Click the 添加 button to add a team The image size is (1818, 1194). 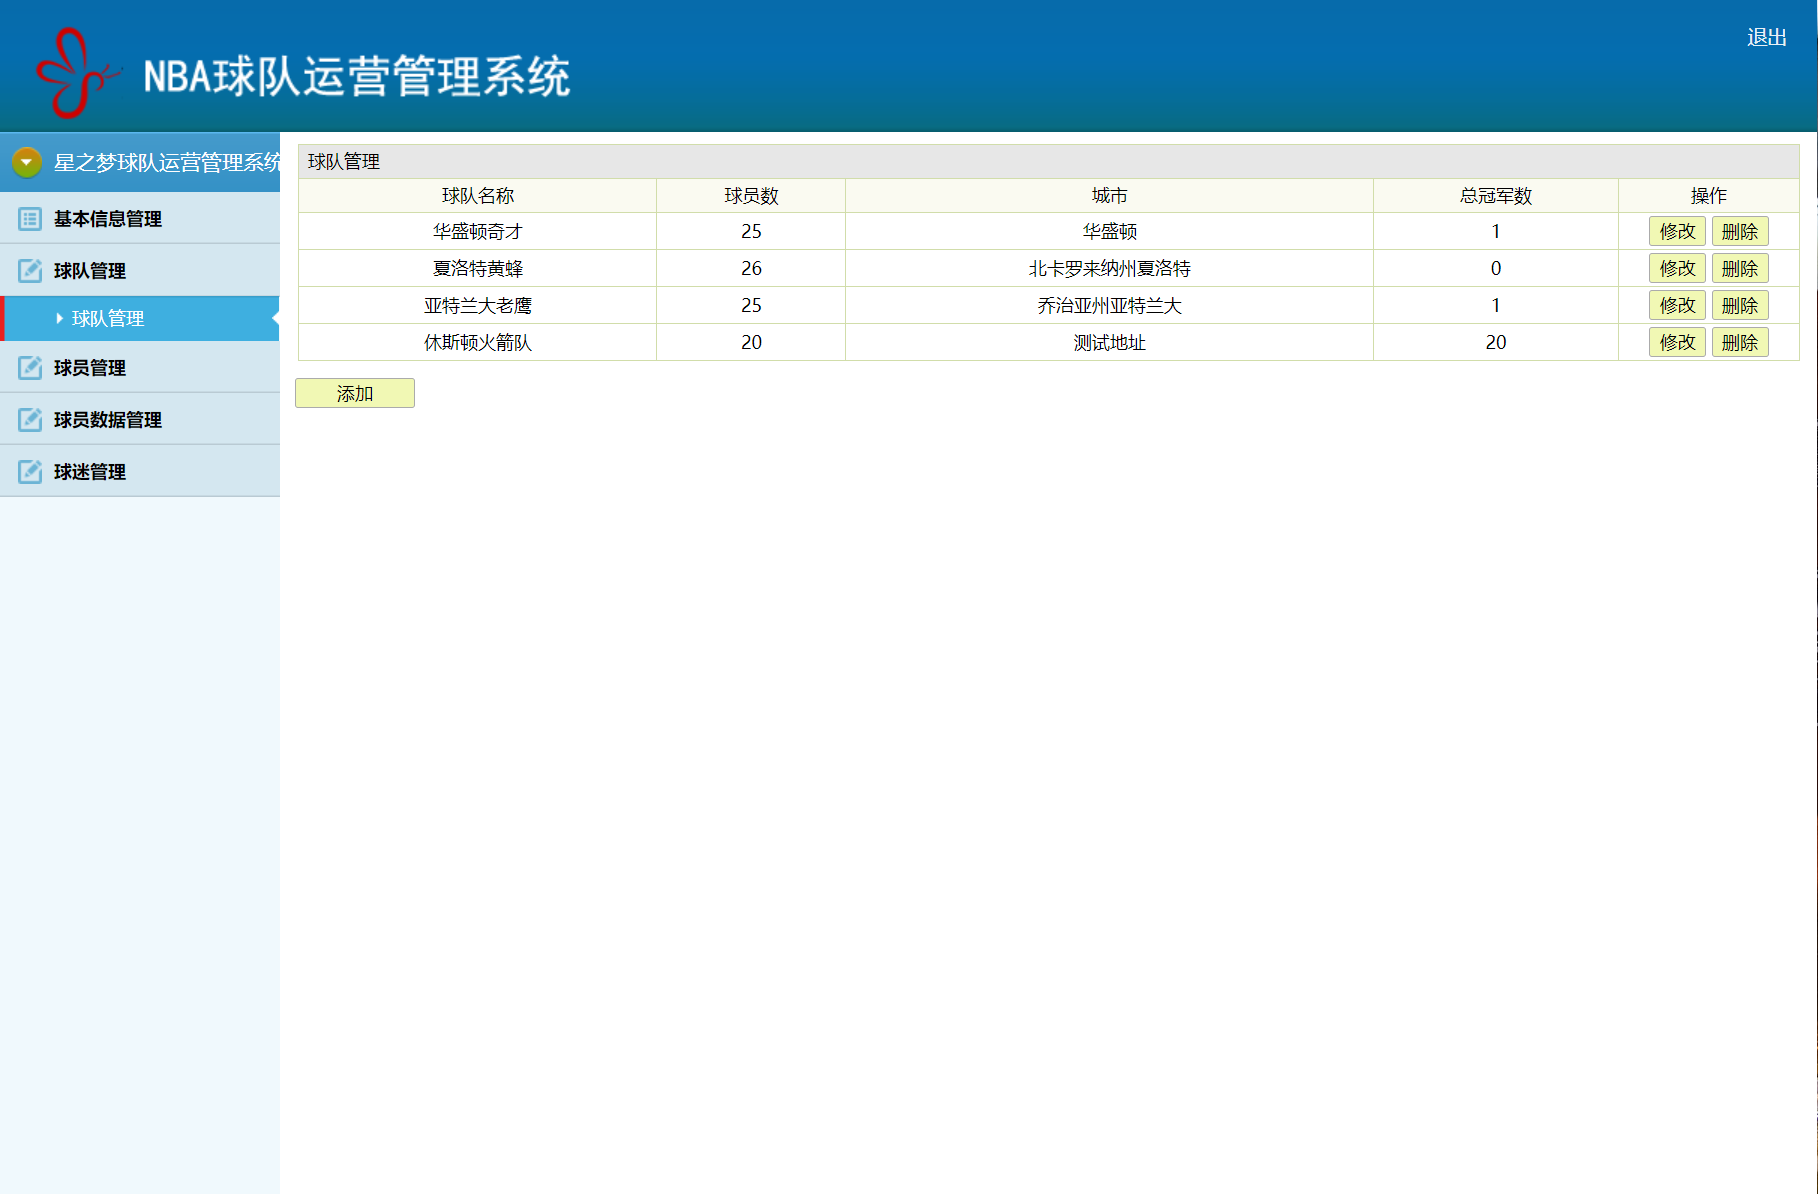354,393
